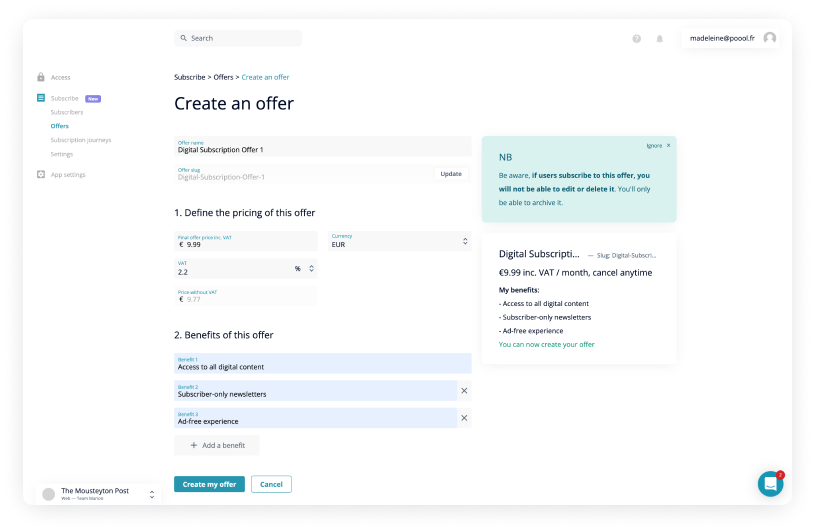The width and height of the screenshot is (815, 532).
Task: Click the App settings icon
Action: coord(41,174)
